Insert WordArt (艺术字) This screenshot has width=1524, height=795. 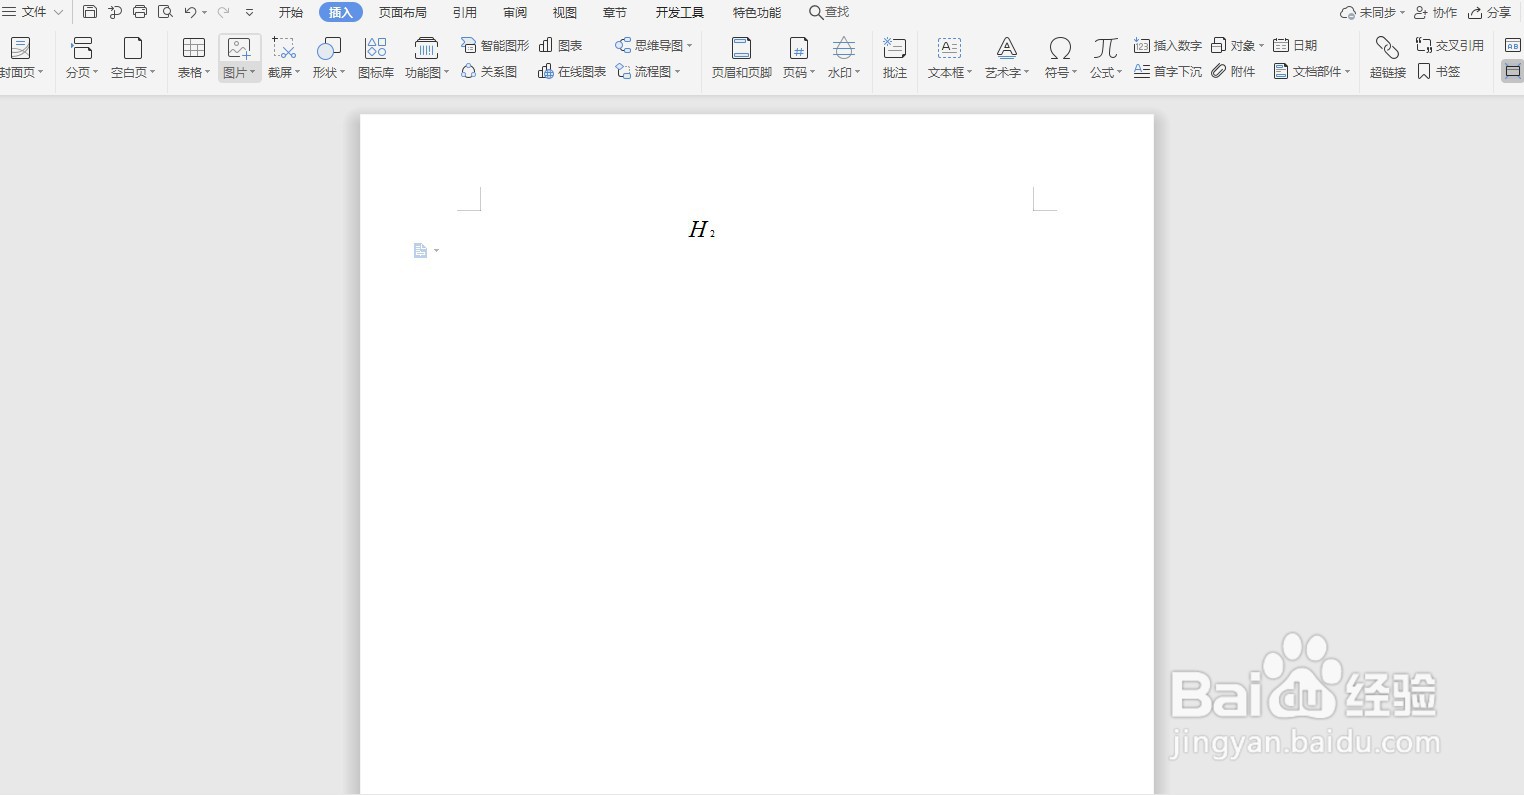1007,58
